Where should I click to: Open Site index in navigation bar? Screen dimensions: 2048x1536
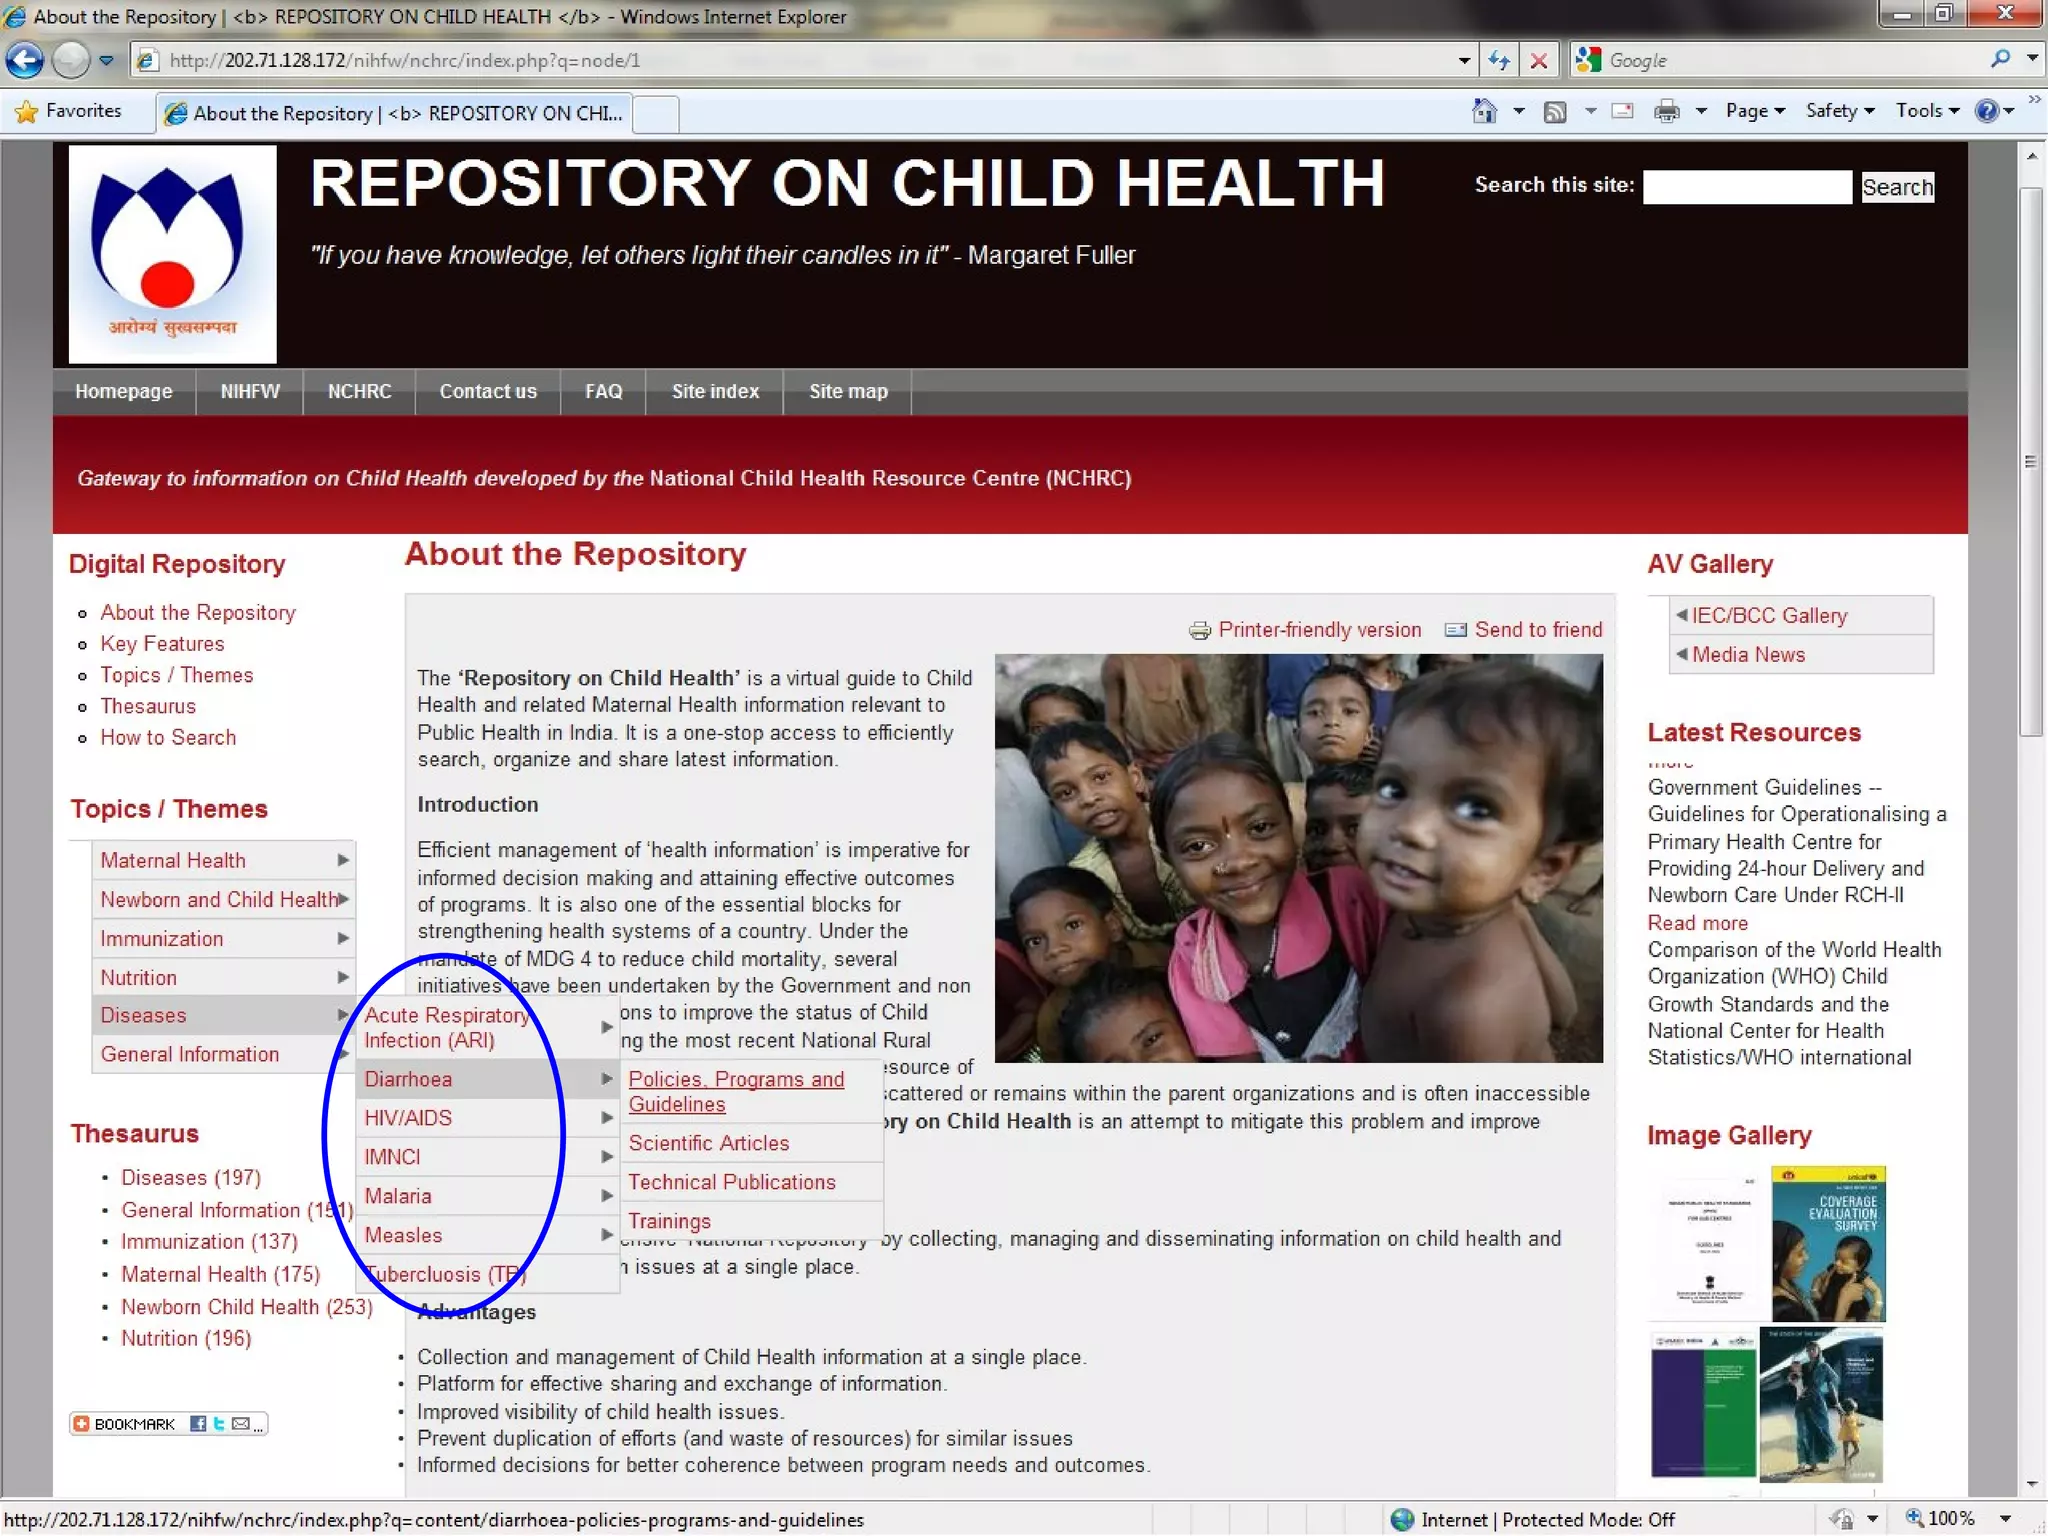pyautogui.click(x=715, y=391)
